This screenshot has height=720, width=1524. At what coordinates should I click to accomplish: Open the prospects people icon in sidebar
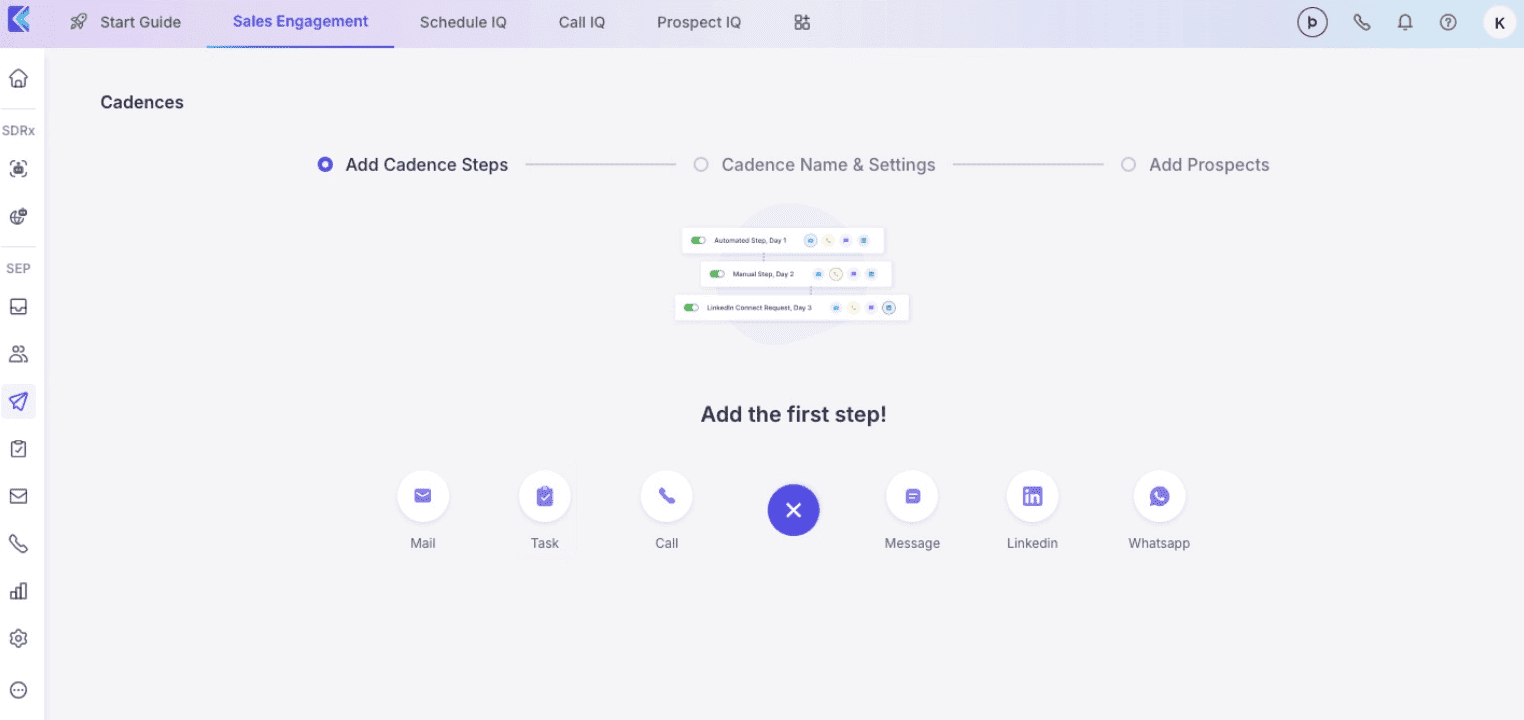pyautogui.click(x=18, y=353)
